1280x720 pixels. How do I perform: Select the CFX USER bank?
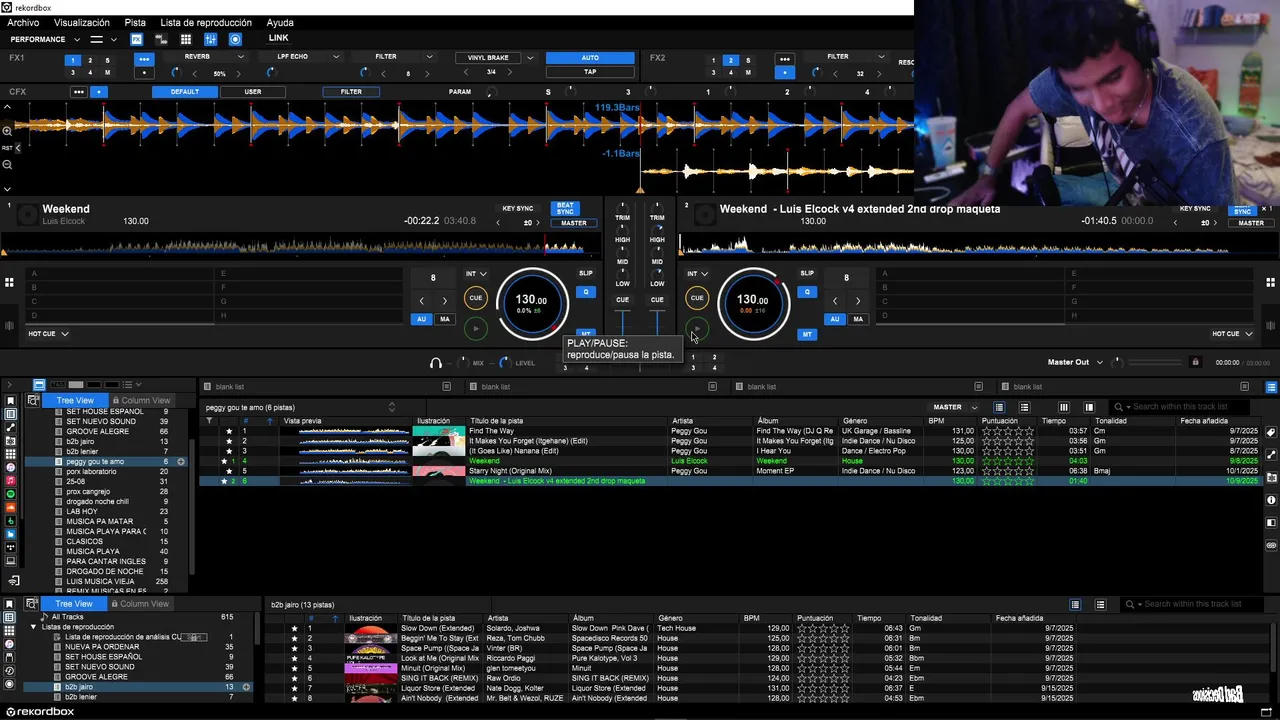point(253,92)
